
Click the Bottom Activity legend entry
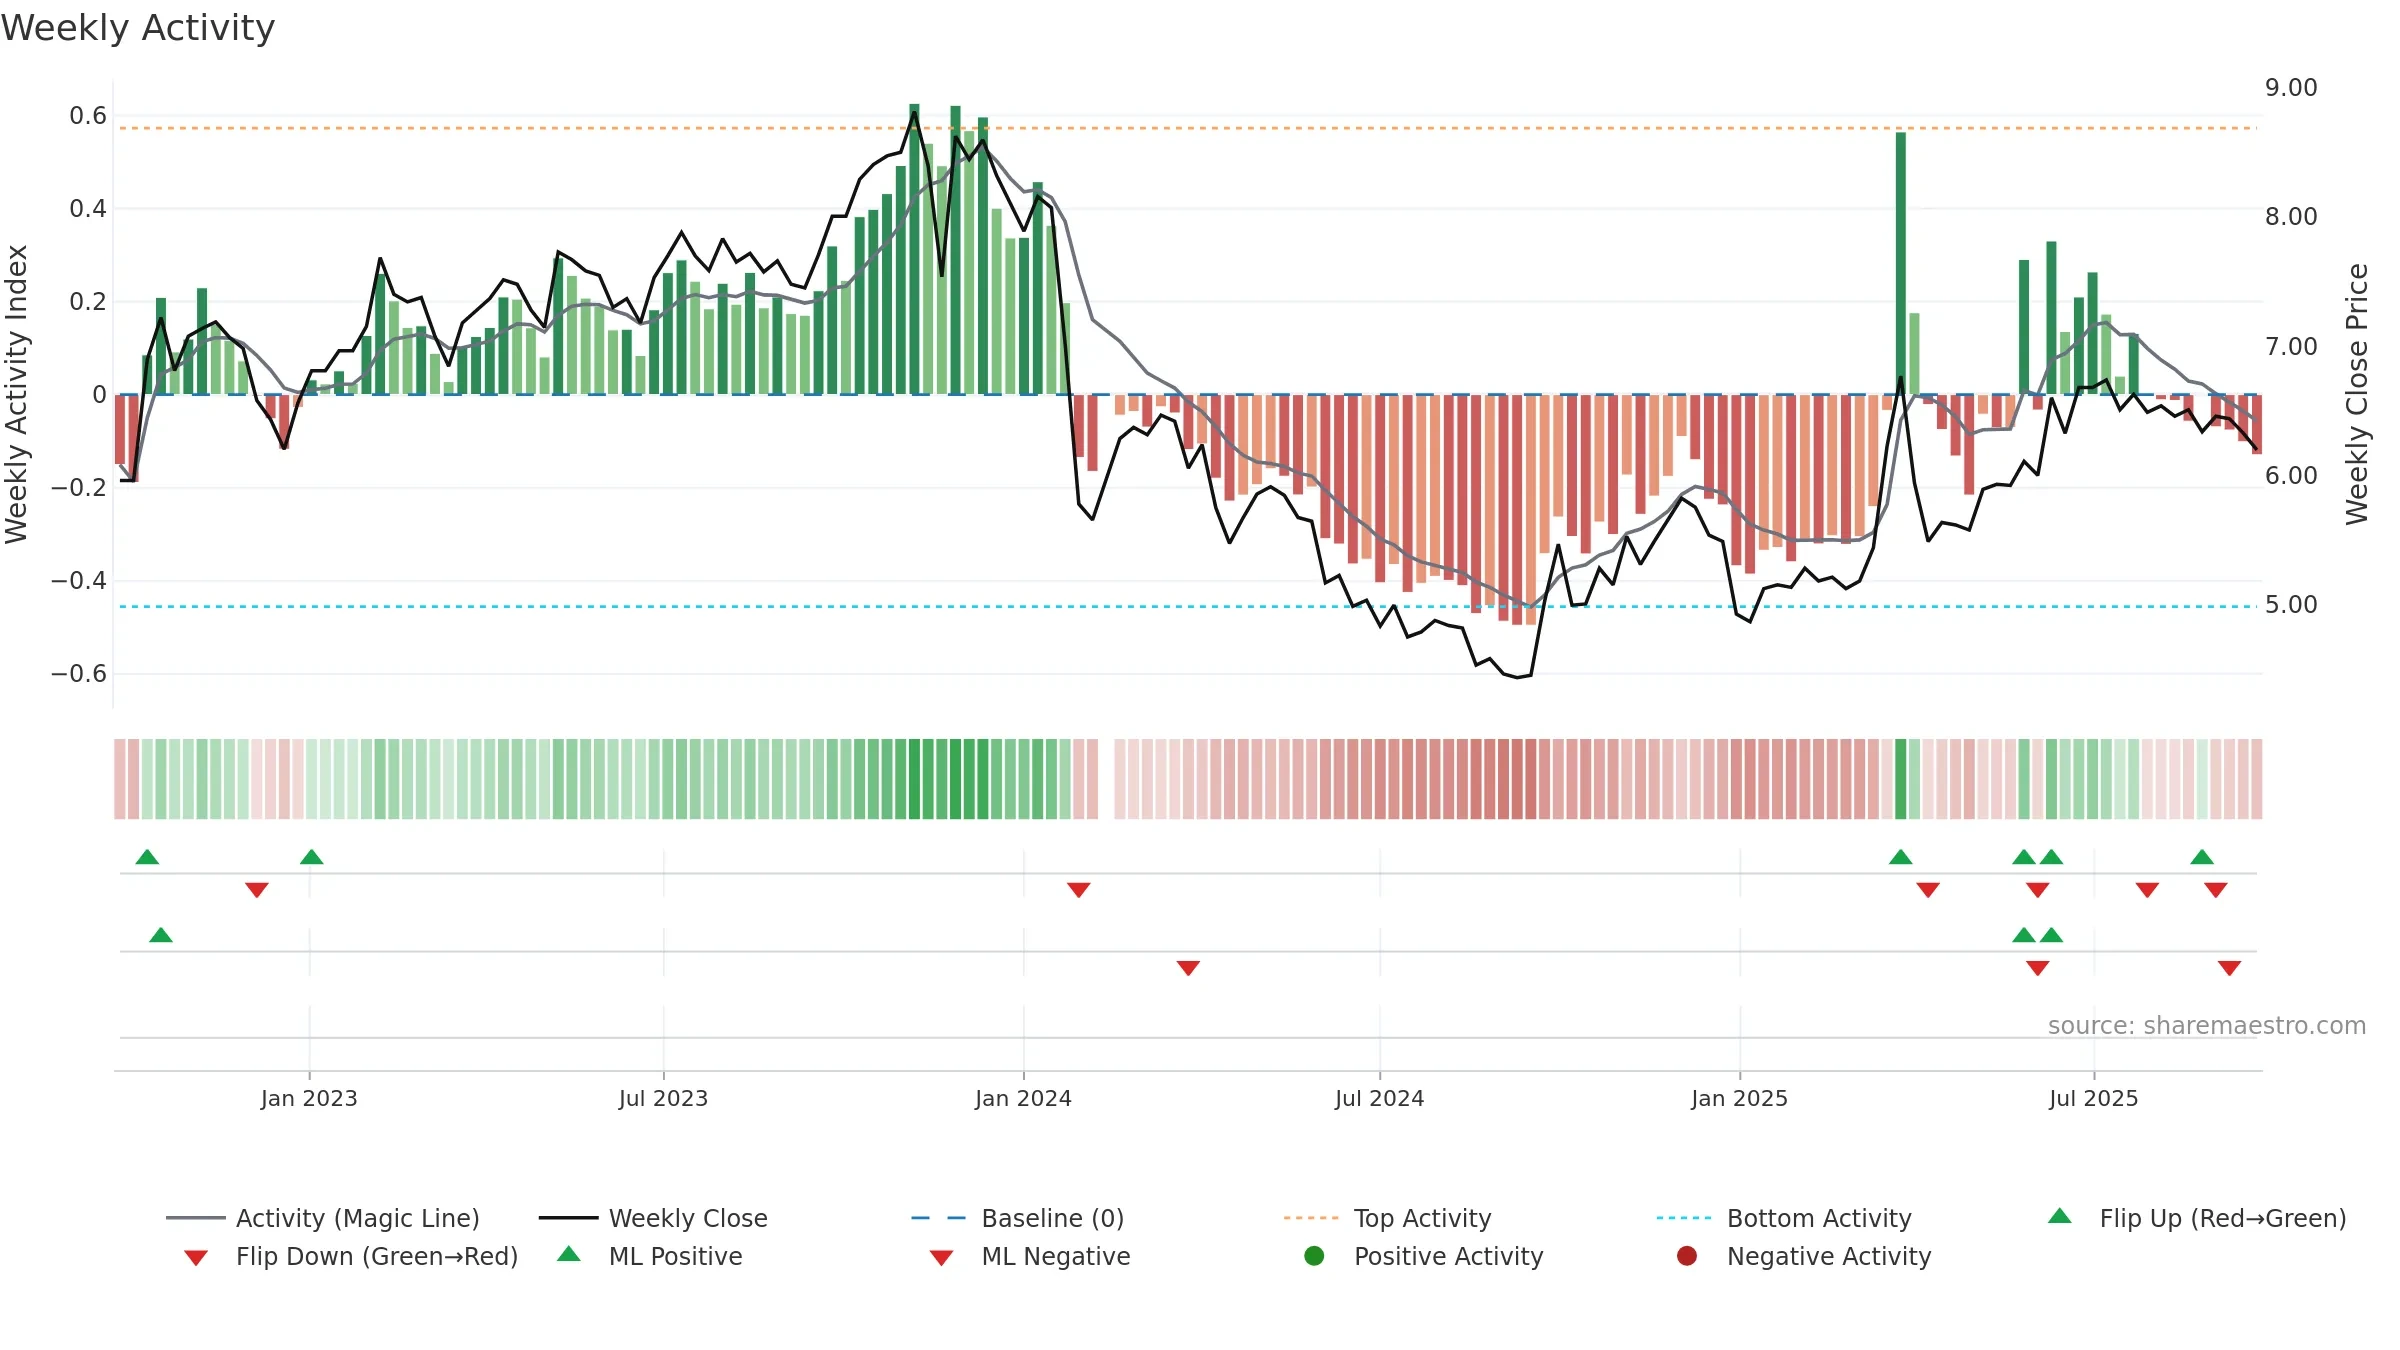(1784, 1218)
